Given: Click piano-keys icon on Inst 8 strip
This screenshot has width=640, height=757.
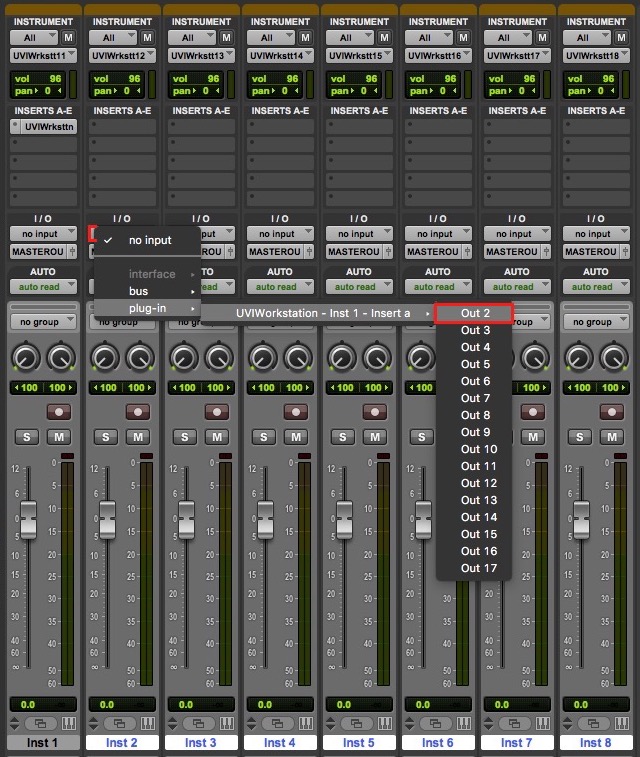Looking at the screenshot, I should click(x=622, y=723).
